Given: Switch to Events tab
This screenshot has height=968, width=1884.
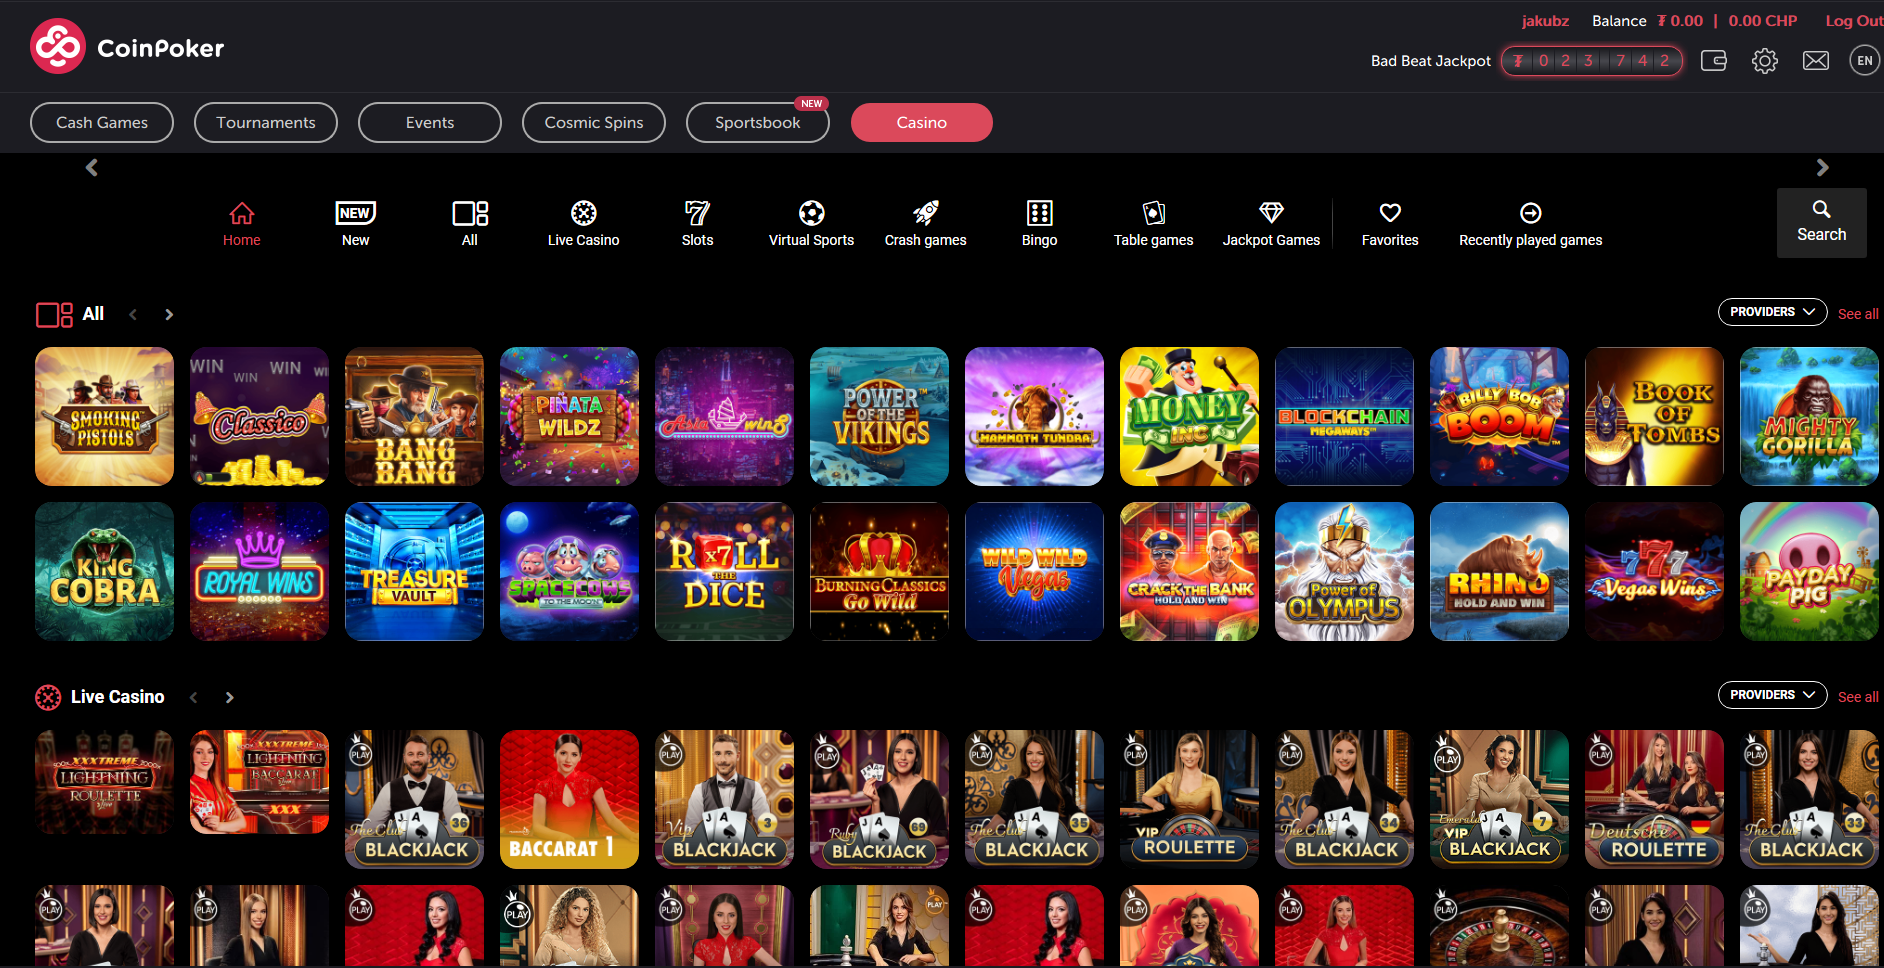Looking at the screenshot, I should pyautogui.click(x=430, y=123).
